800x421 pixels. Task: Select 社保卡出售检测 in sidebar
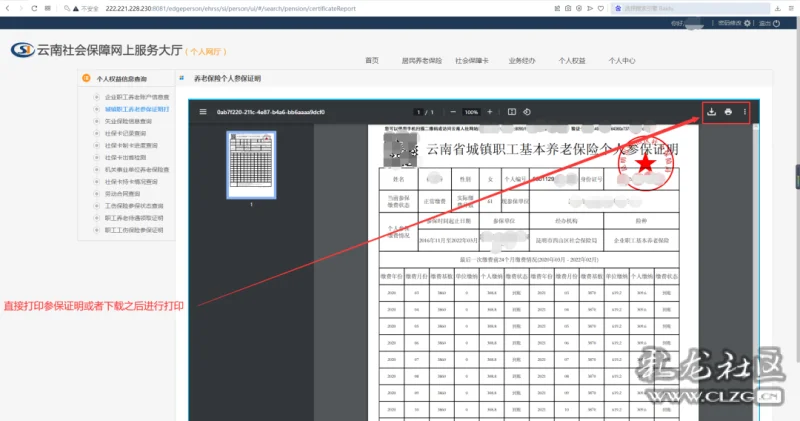[x=125, y=158]
